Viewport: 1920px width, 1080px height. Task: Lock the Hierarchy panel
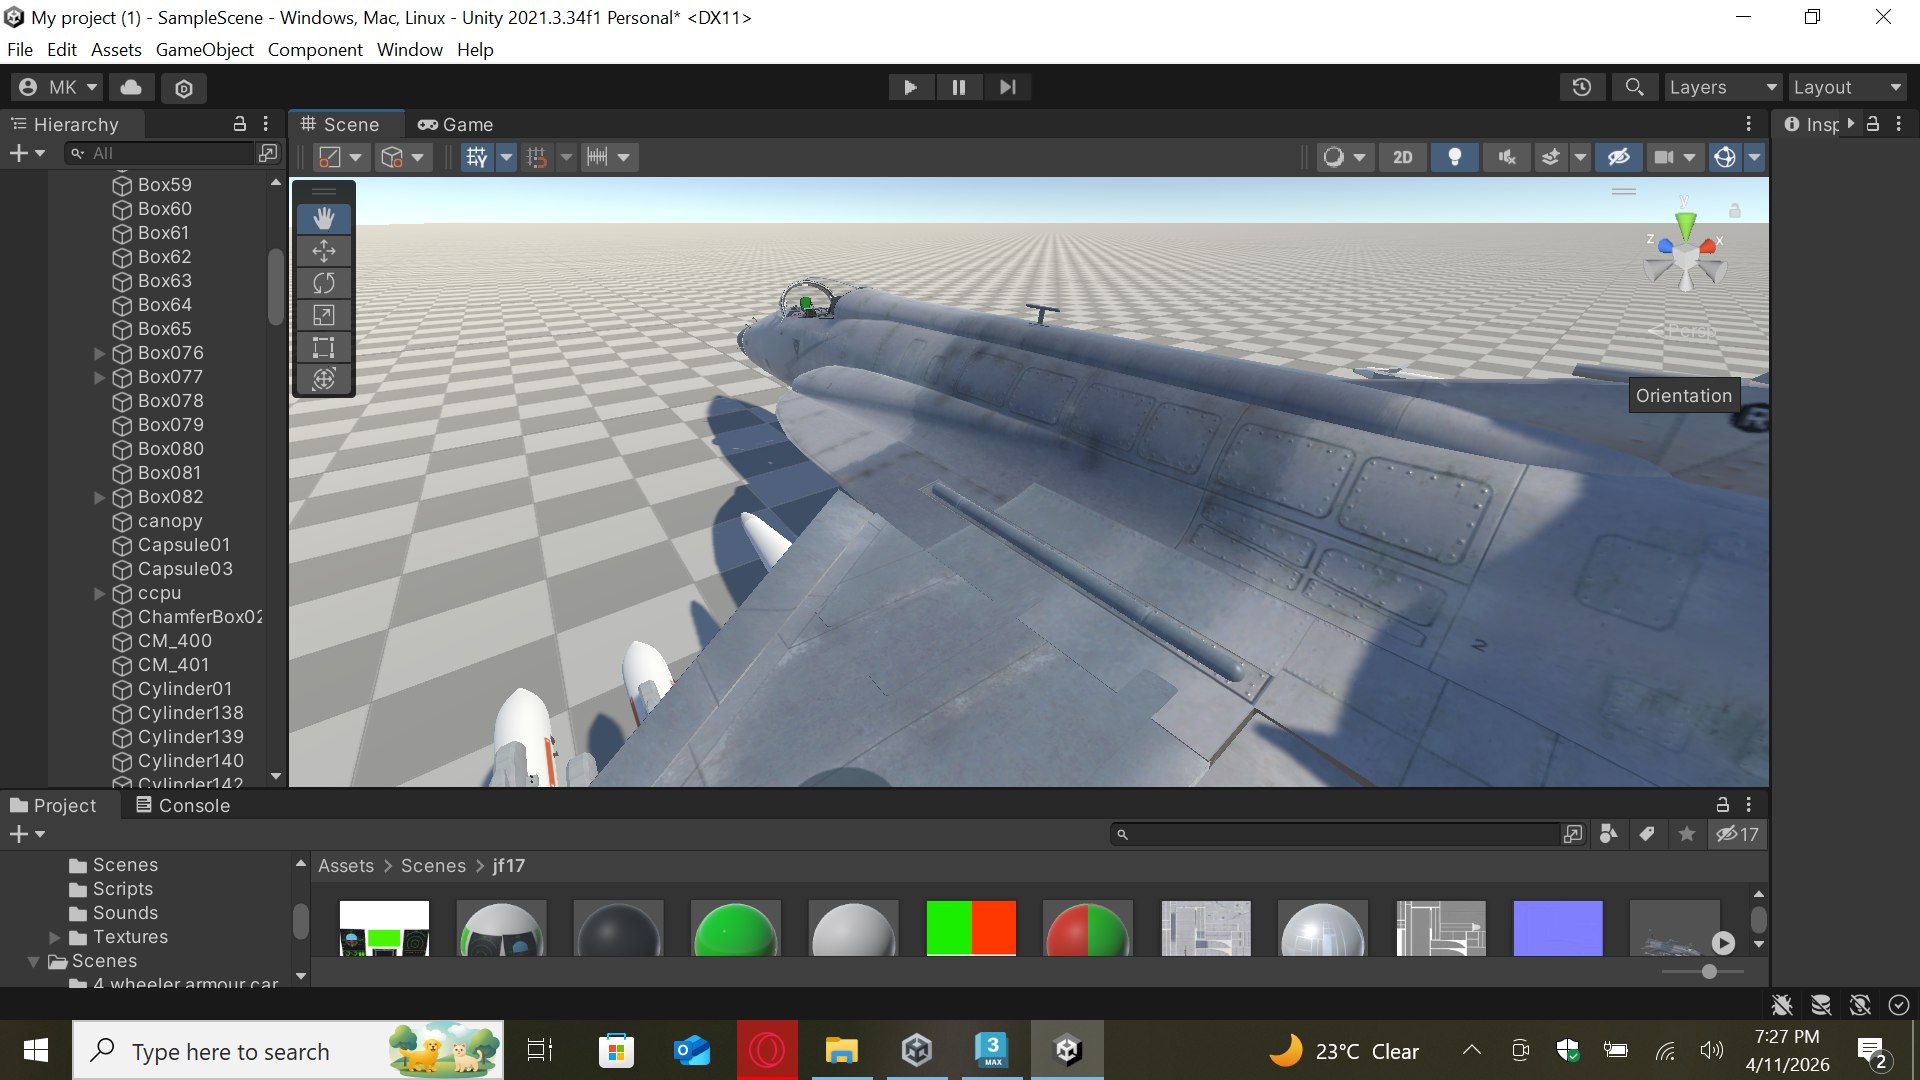pyautogui.click(x=239, y=124)
